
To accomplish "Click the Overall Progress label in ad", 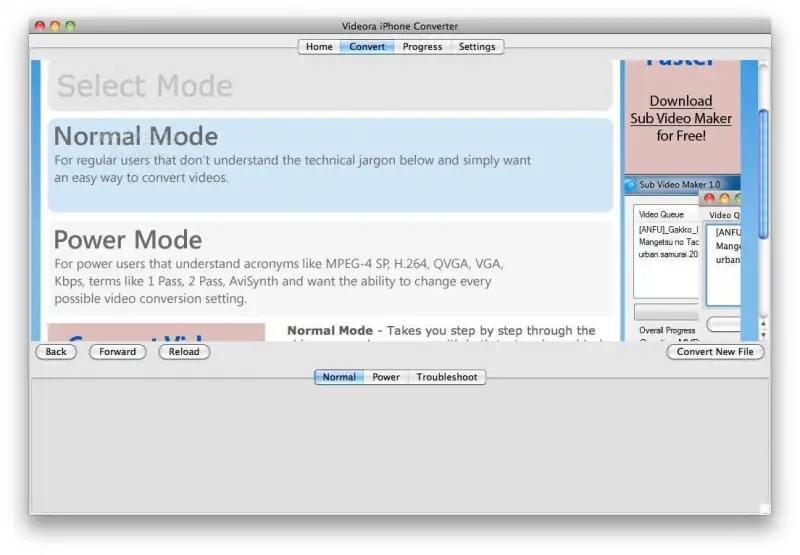I will click(667, 330).
